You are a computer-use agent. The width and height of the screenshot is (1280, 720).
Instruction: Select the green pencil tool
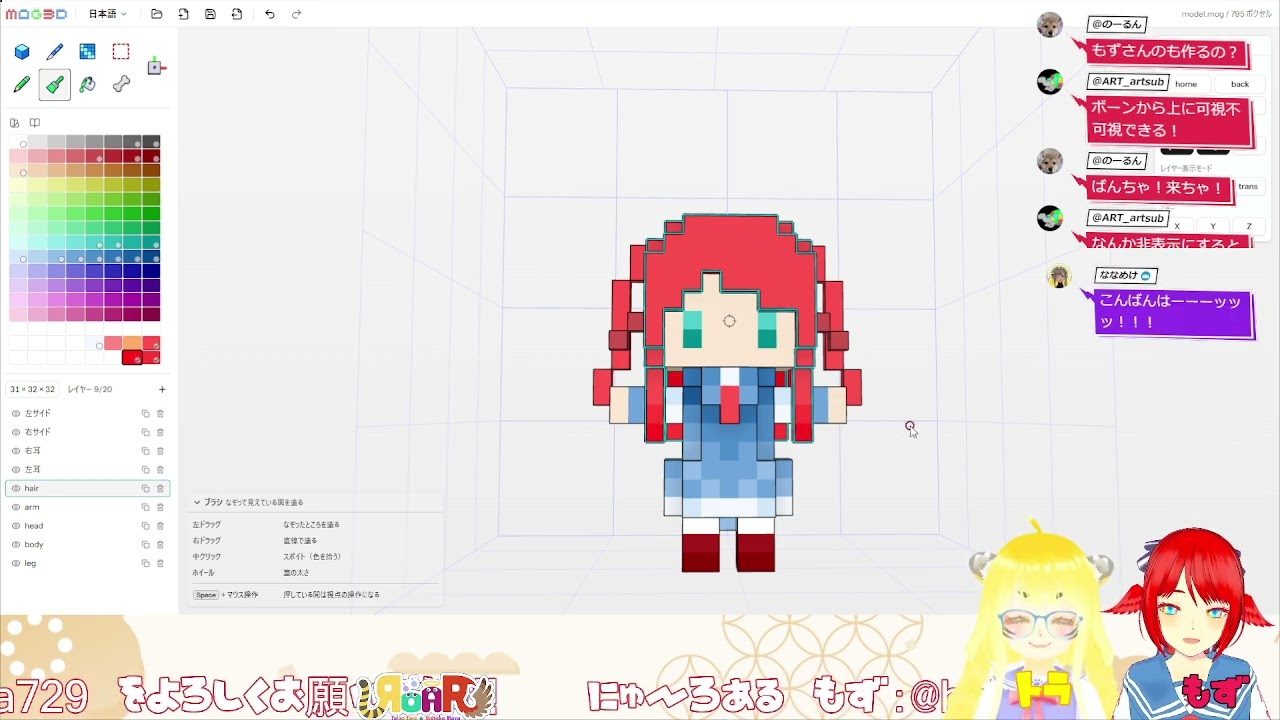pyautogui.click(x=22, y=85)
